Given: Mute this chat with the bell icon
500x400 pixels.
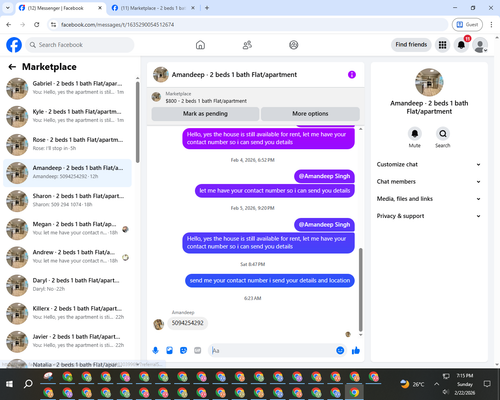Looking at the screenshot, I should (415, 134).
